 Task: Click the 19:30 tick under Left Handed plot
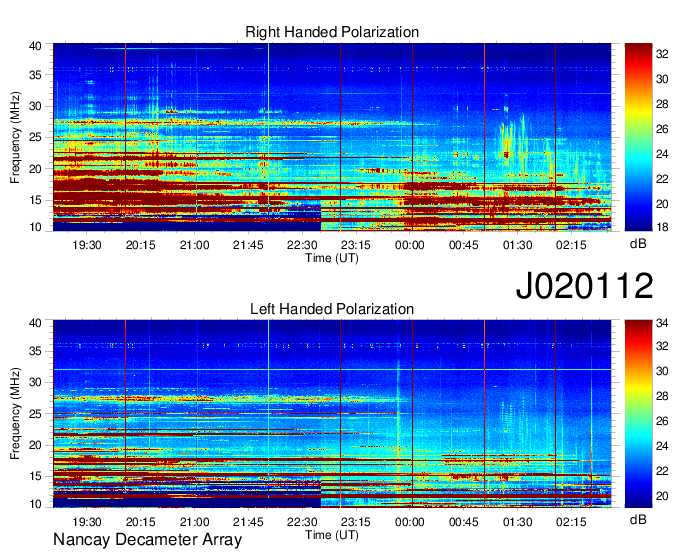[87, 522]
